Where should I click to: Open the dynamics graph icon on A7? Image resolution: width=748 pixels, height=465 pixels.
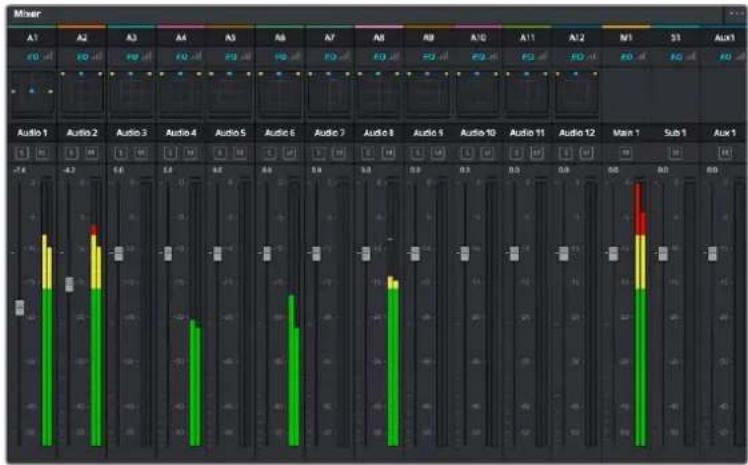point(345,57)
